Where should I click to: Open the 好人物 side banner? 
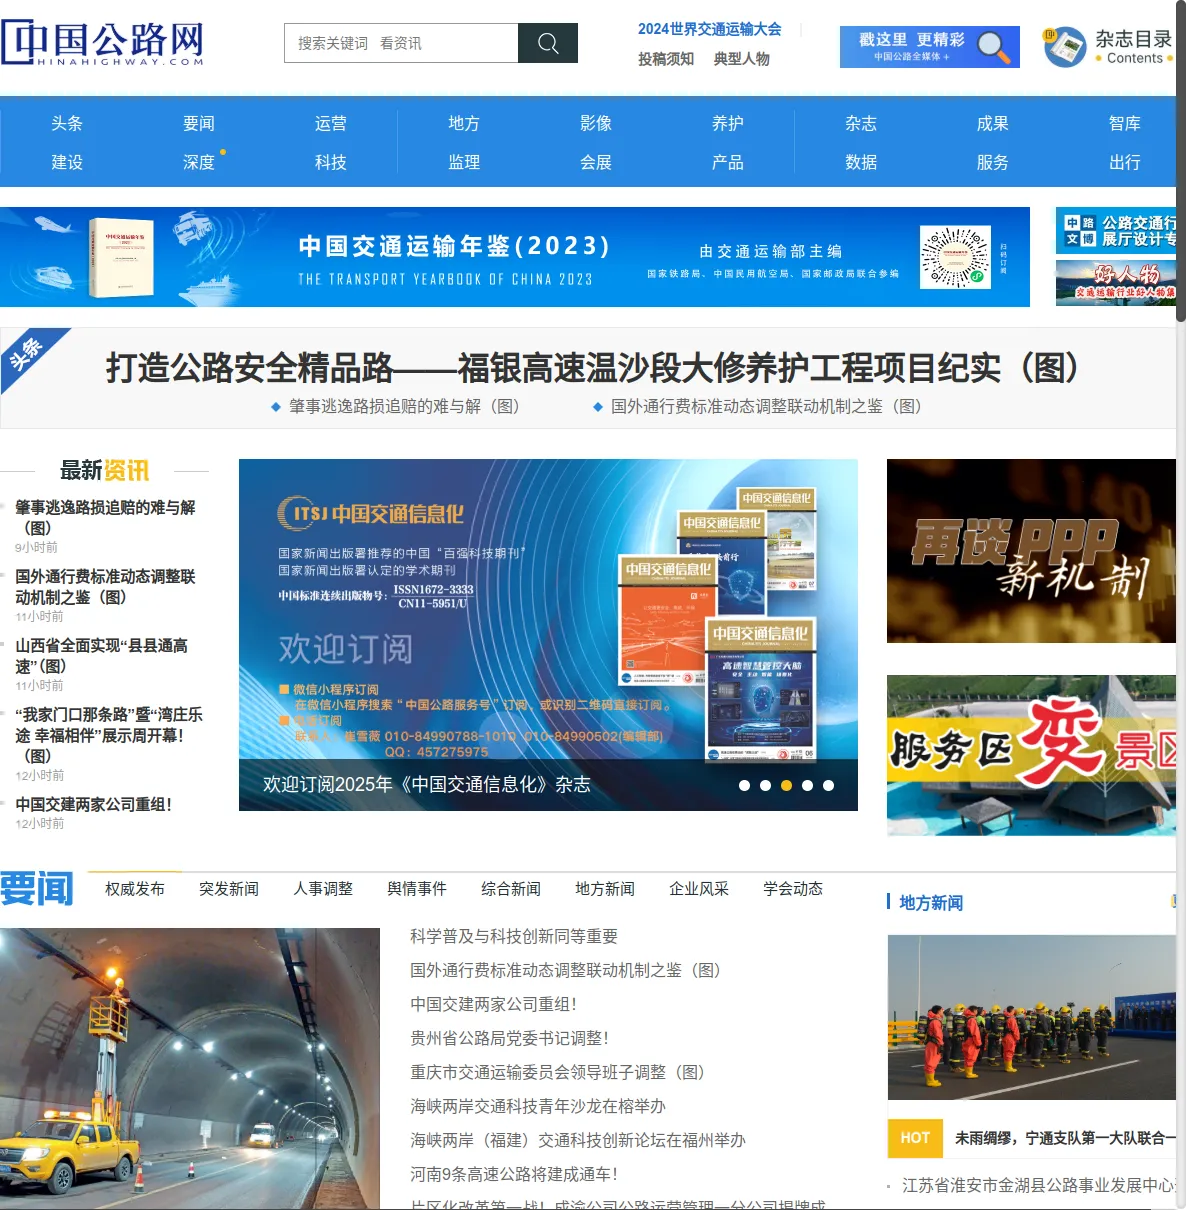tap(1116, 282)
